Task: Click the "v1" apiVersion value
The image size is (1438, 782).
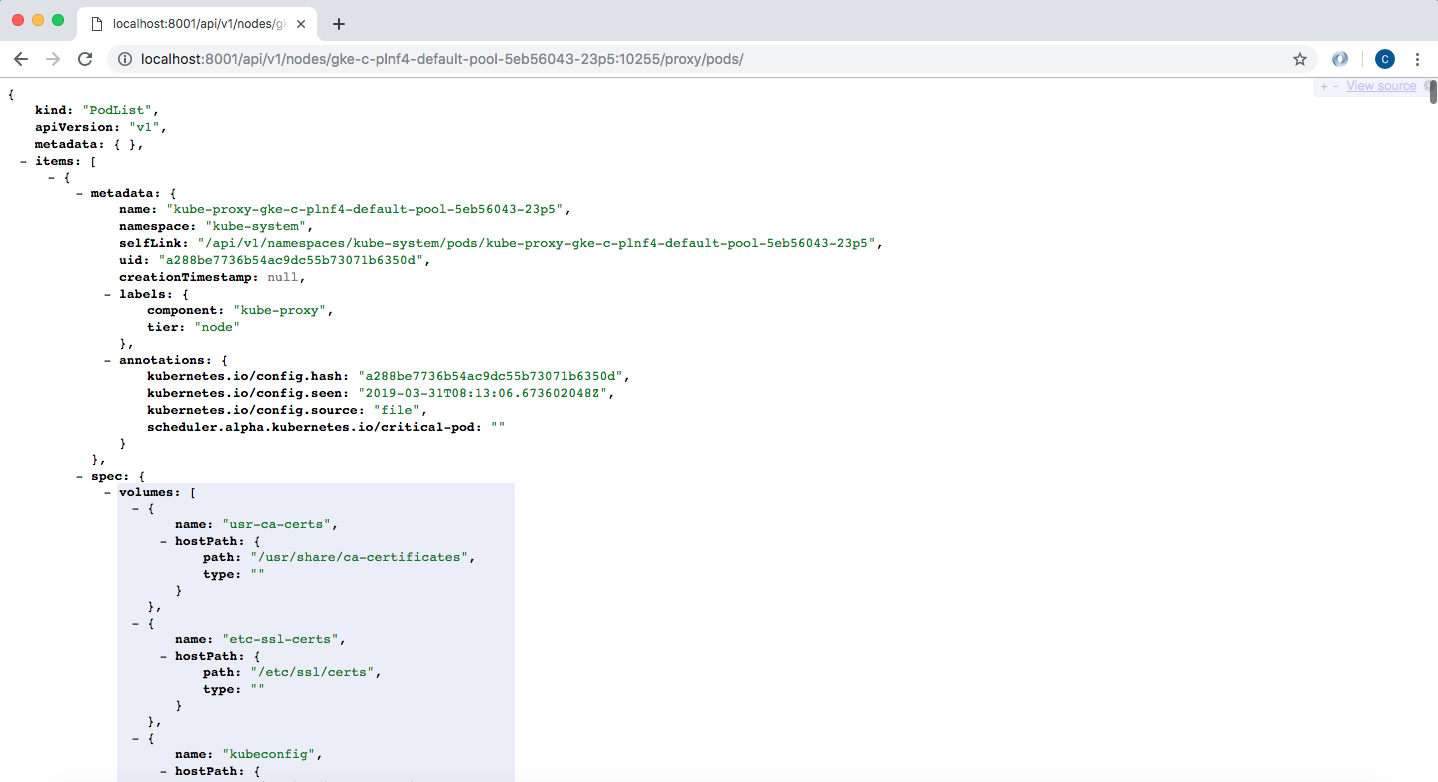Action: 144,128
